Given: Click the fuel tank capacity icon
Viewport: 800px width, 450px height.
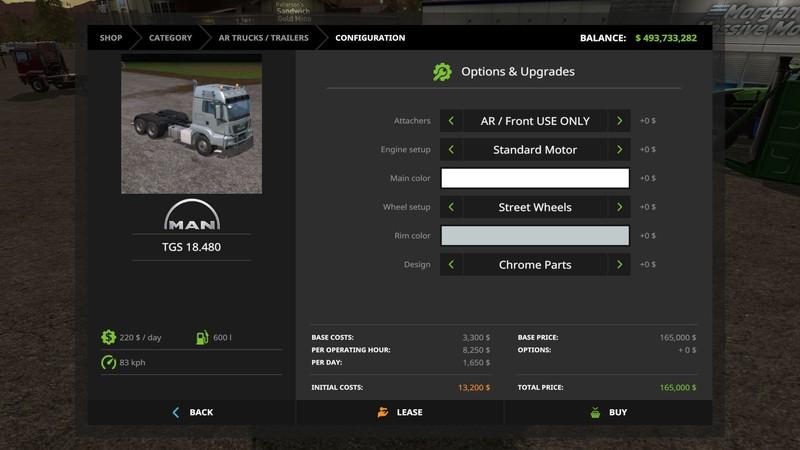Looking at the screenshot, I should (203, 338).
